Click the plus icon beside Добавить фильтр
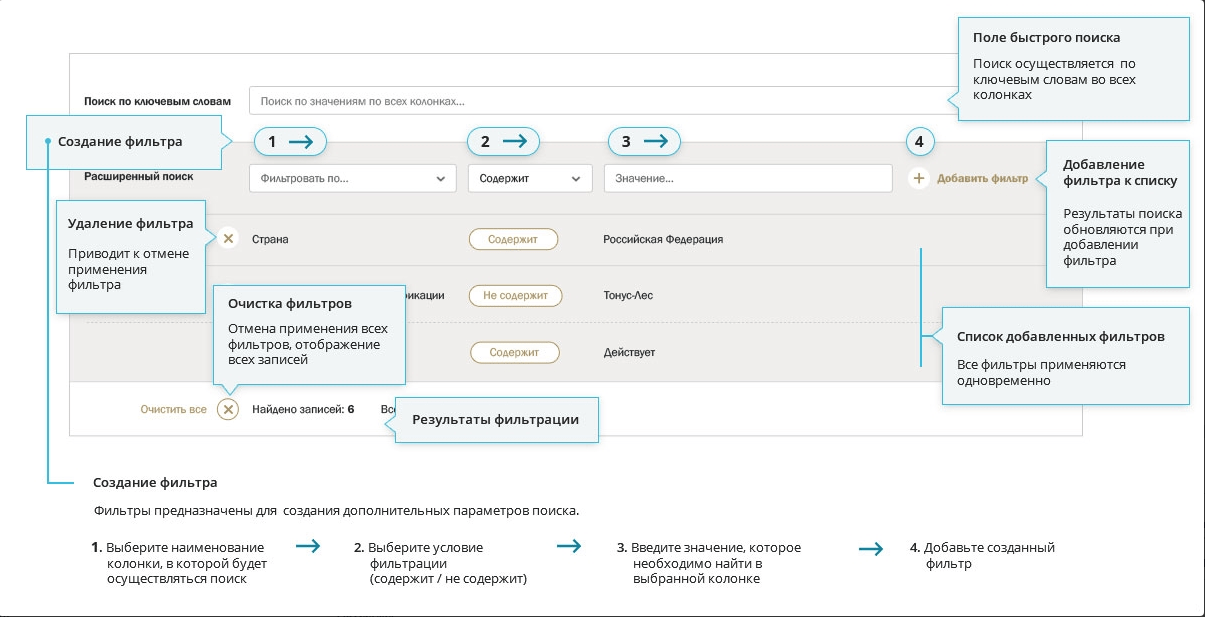 [x=919, y=178]
